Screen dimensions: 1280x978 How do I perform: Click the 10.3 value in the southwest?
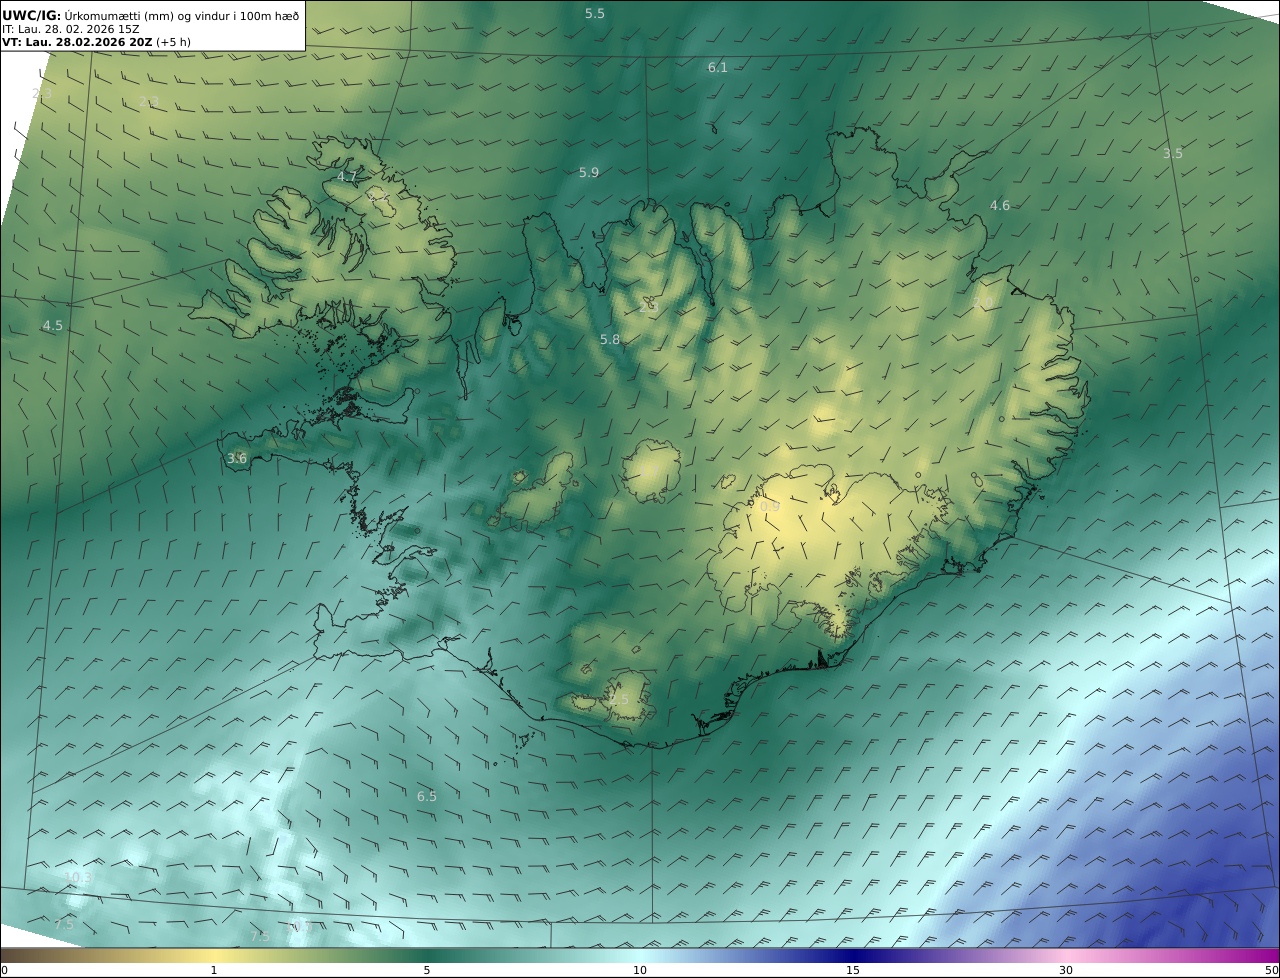(x=78, y=878)
